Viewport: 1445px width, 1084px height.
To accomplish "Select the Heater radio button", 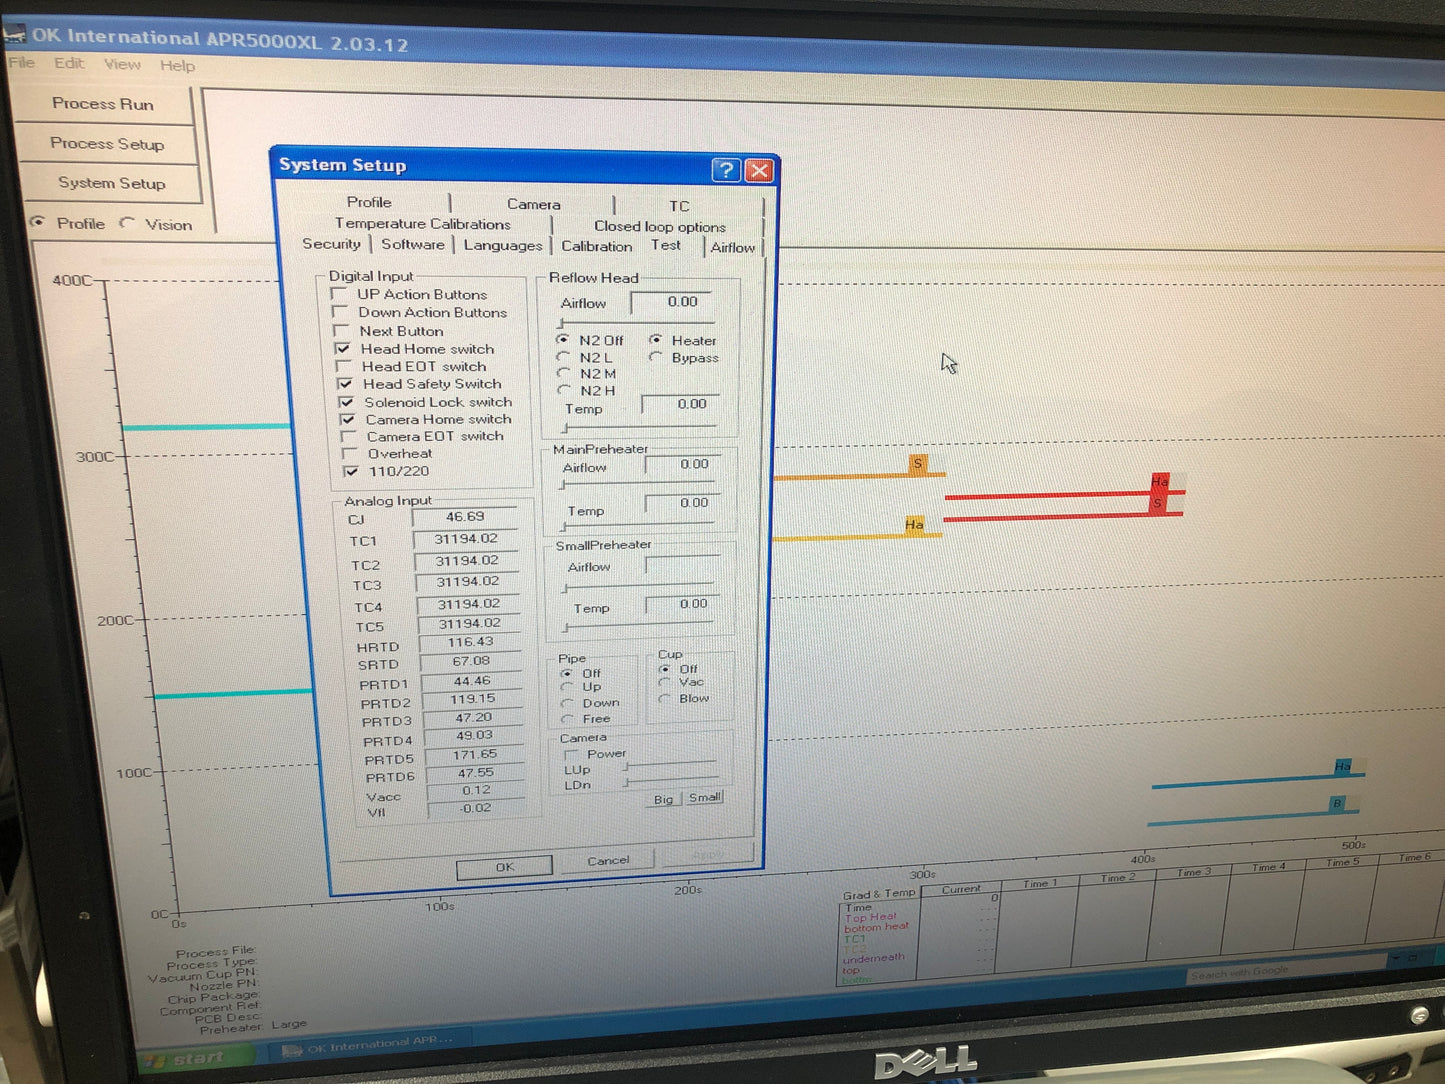I will click(656, 339).
